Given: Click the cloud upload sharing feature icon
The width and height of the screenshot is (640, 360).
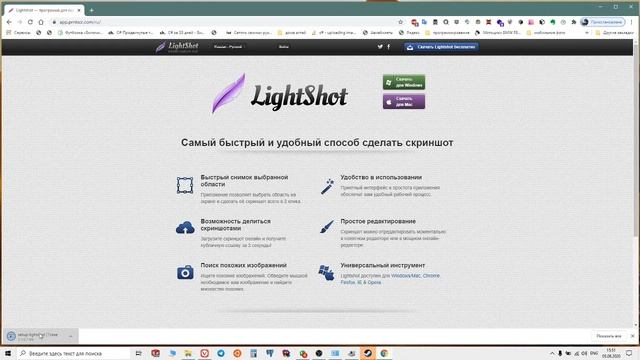Looking at the screenshot, I should tap(185, 228).
